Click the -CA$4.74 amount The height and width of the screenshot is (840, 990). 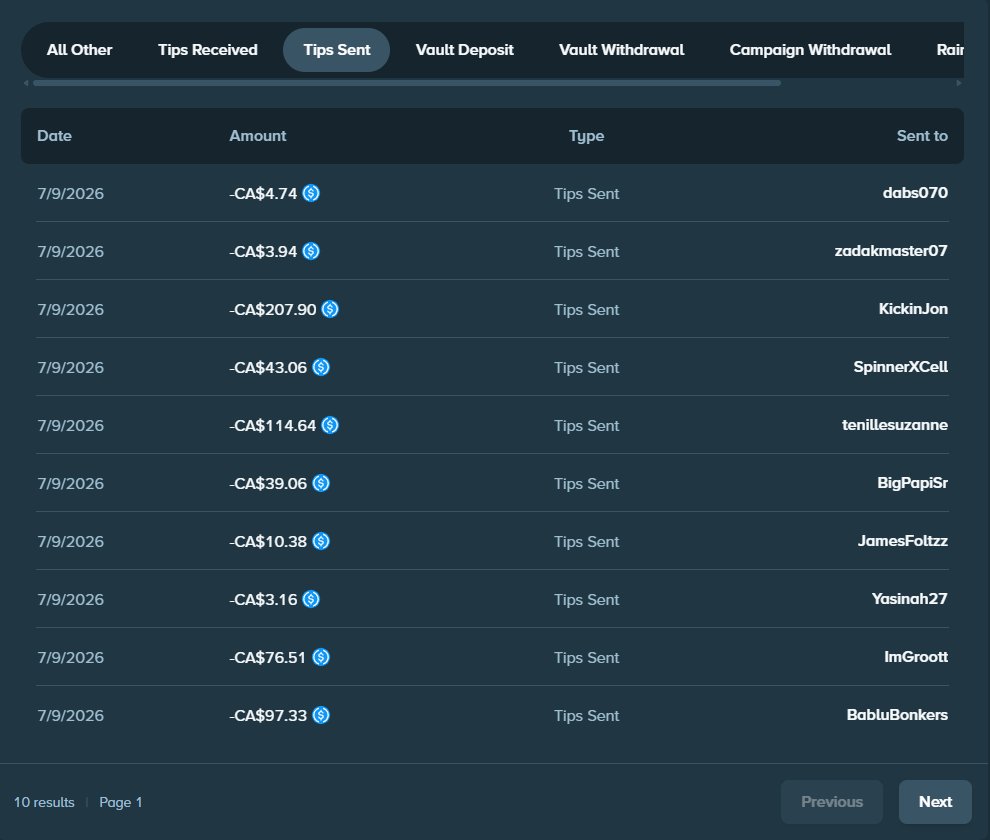[x=263, y=193]
